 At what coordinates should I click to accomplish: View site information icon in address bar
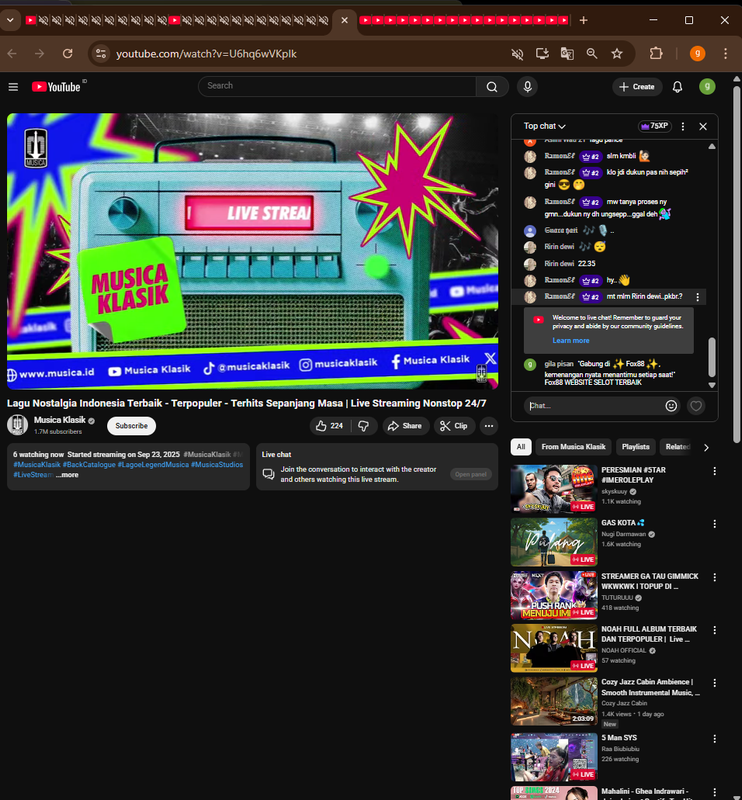tap(101, 54)
